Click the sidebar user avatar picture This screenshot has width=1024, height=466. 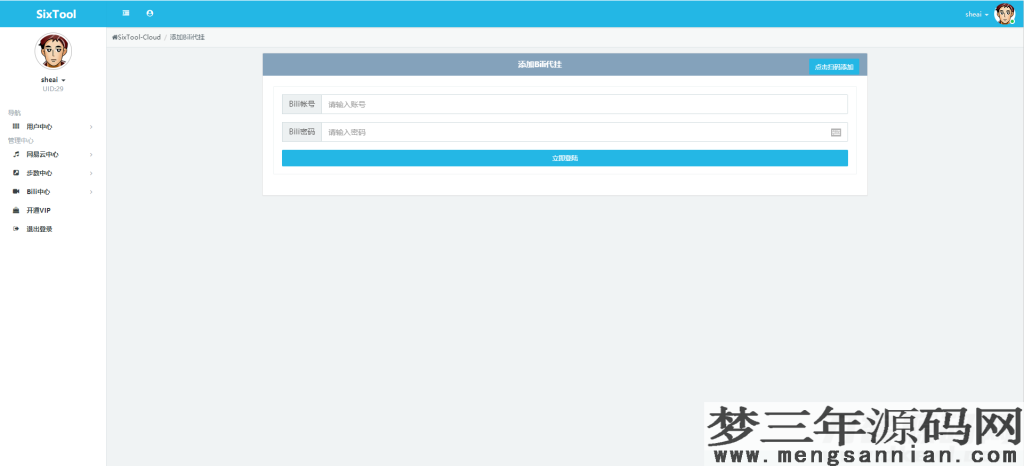(53, 51)
